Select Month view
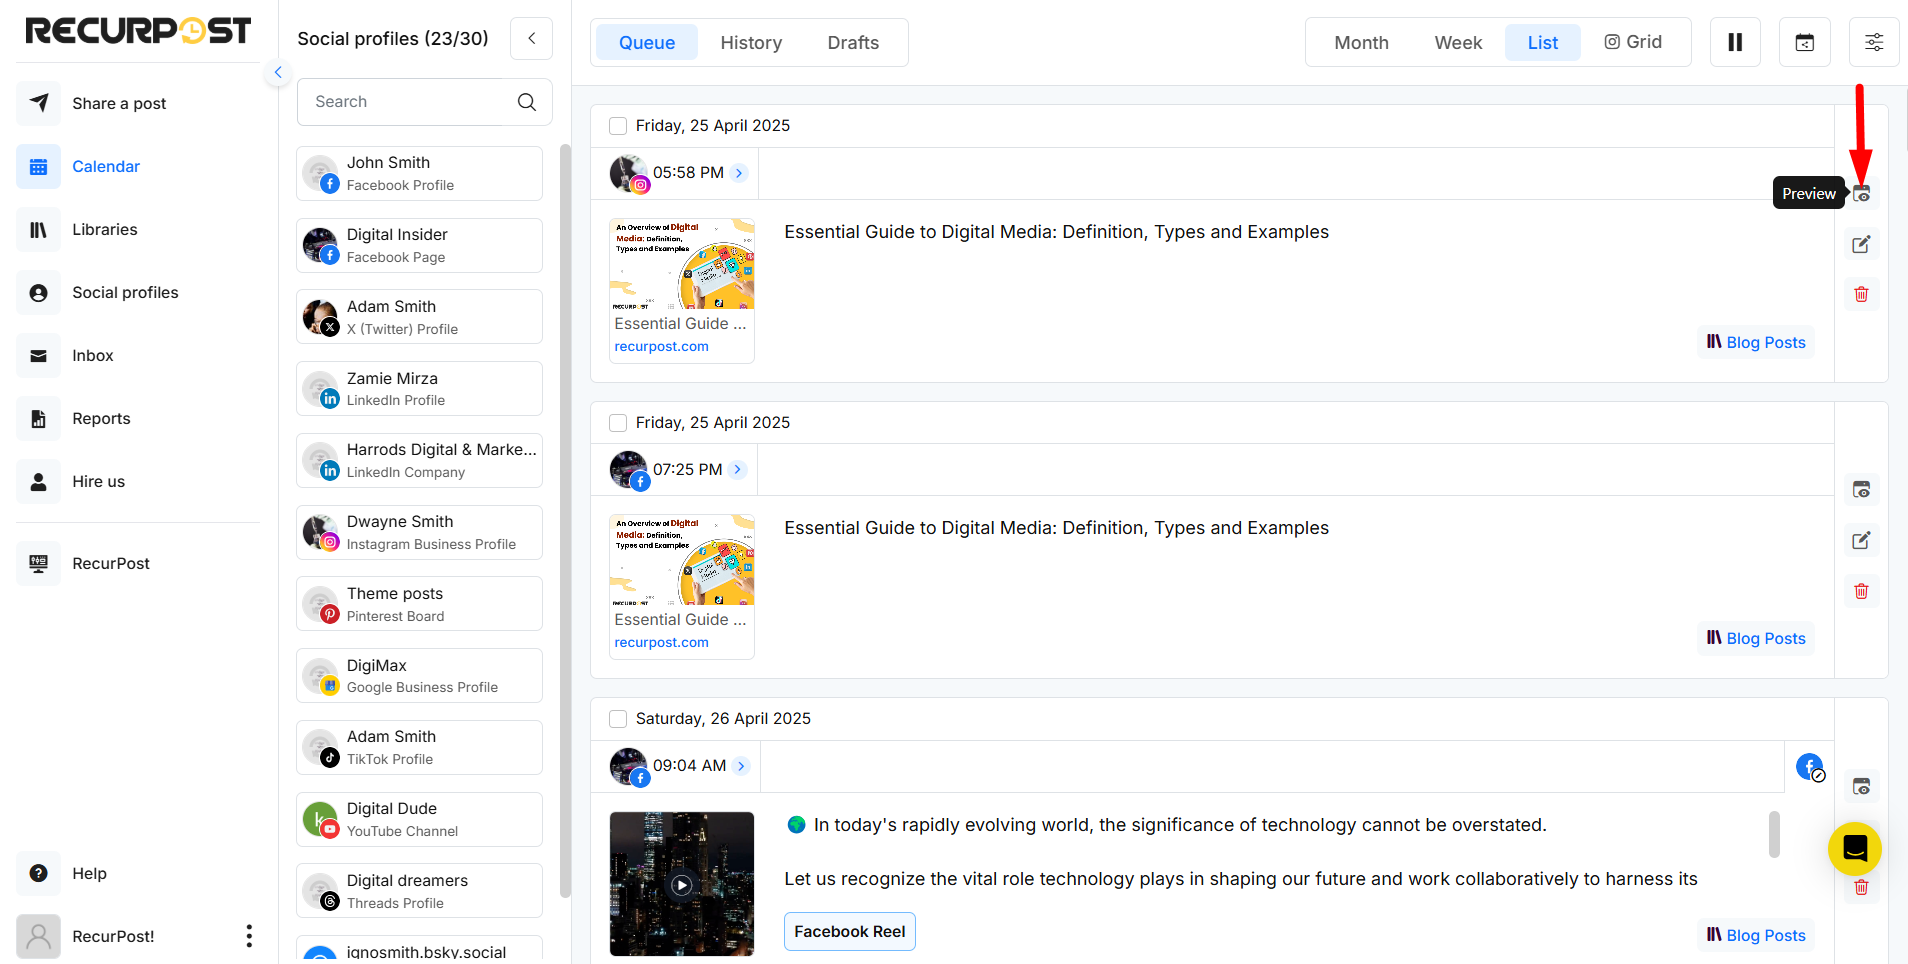 [x=1361, y=43]
